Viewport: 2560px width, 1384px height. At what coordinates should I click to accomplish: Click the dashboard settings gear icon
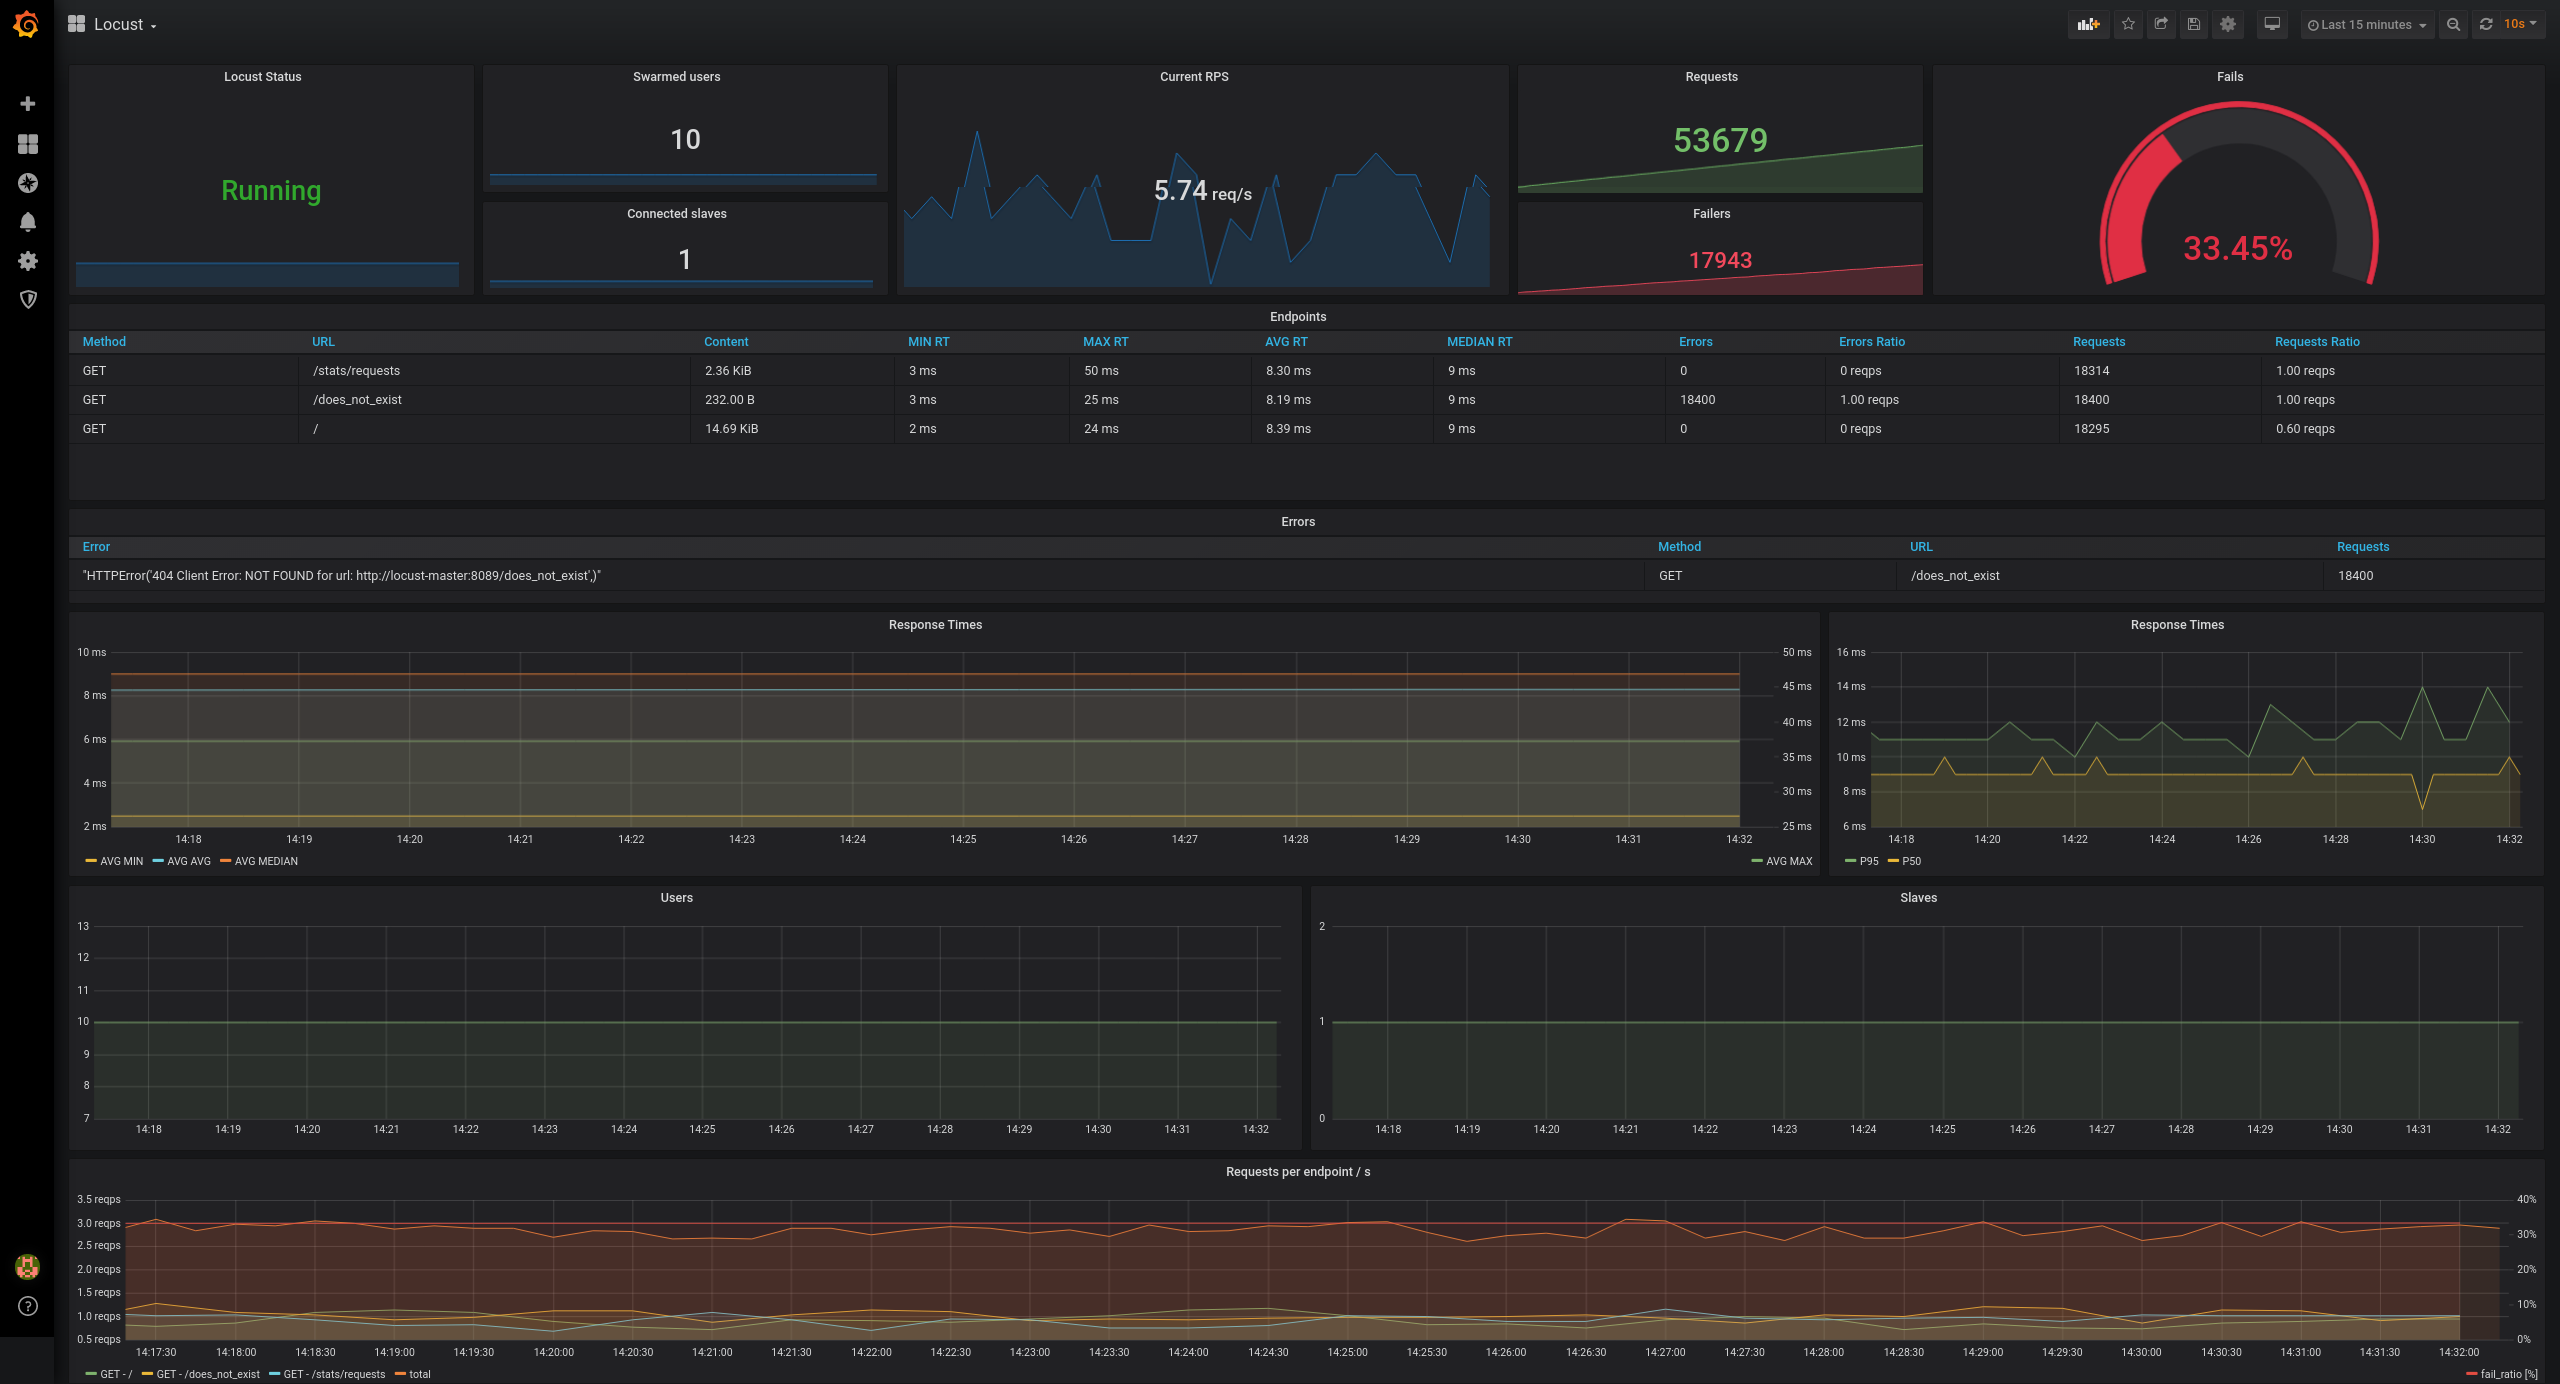click(x=2228, y=24)
